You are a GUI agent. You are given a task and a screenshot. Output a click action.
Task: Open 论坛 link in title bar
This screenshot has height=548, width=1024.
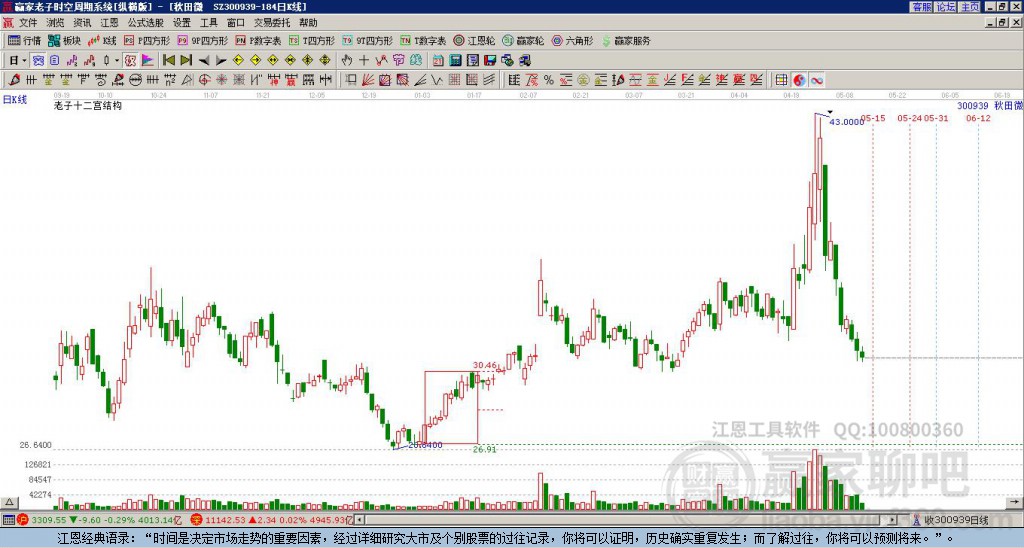945,7
